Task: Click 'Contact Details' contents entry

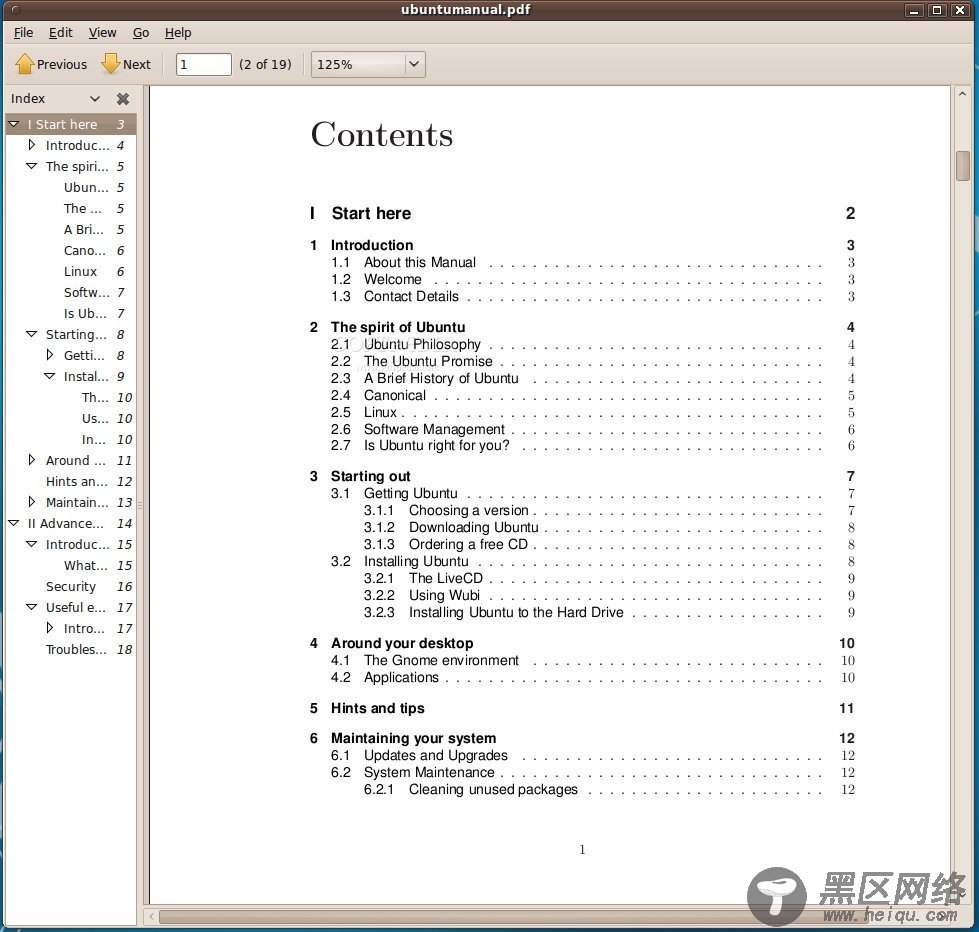Action: (411, 297)
